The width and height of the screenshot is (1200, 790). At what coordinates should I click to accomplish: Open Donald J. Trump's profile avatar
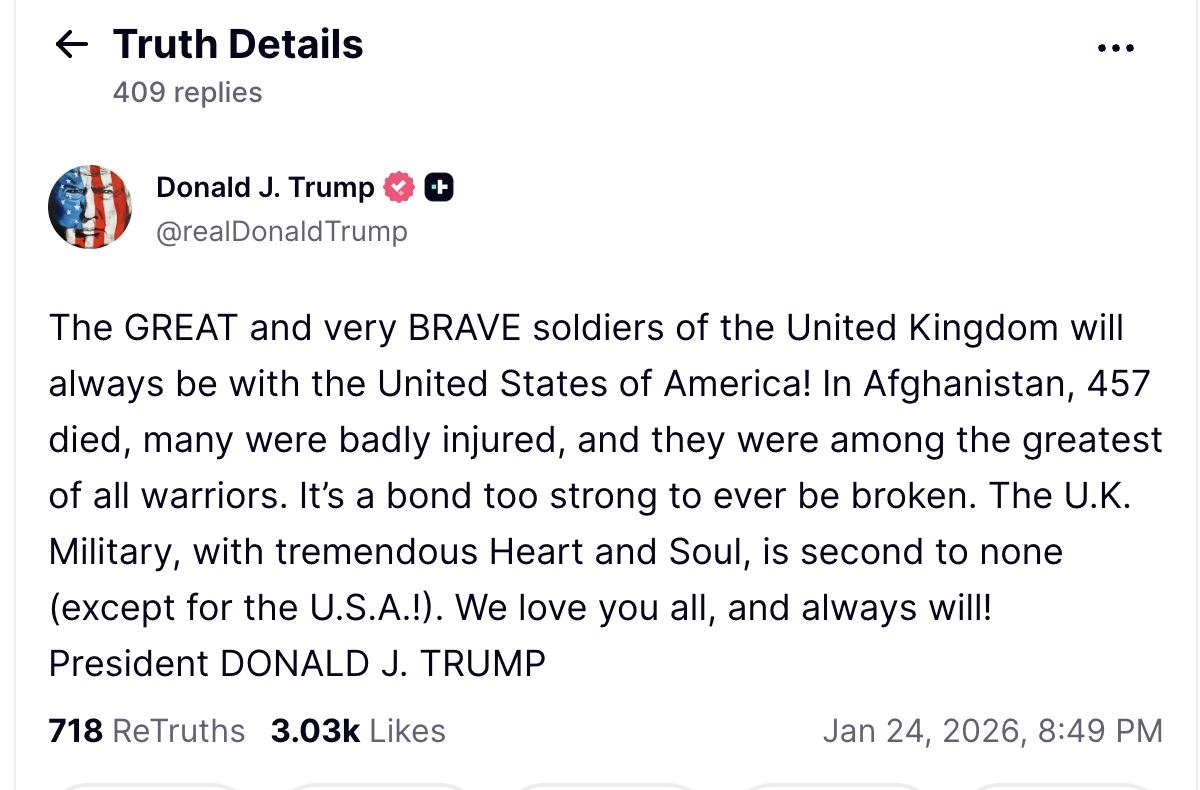click(x=90, y=207)
